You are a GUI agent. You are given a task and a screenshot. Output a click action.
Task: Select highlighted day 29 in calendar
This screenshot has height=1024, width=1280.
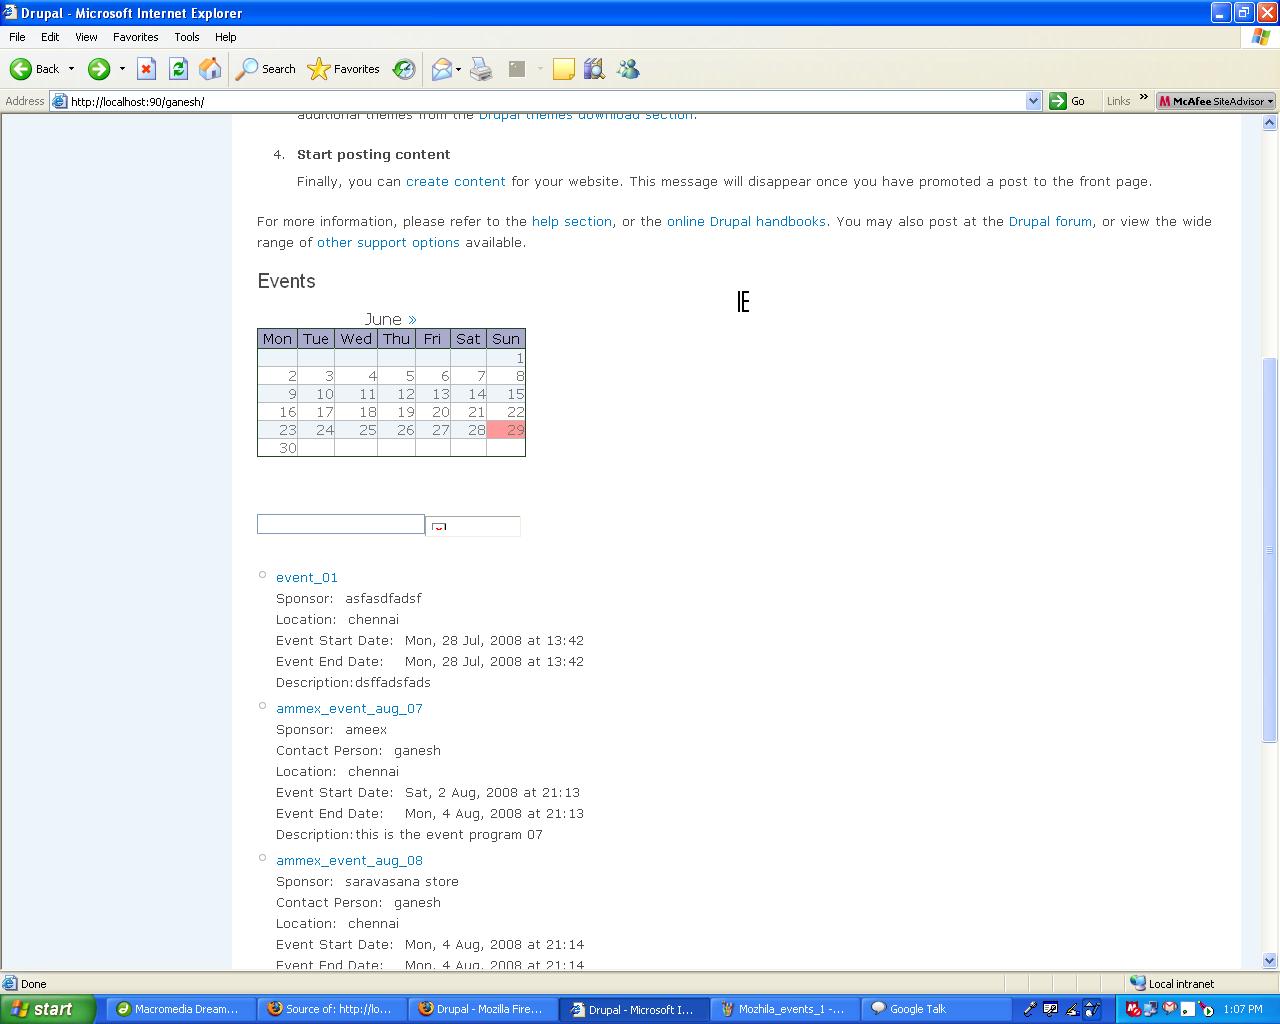coord(506,430)
